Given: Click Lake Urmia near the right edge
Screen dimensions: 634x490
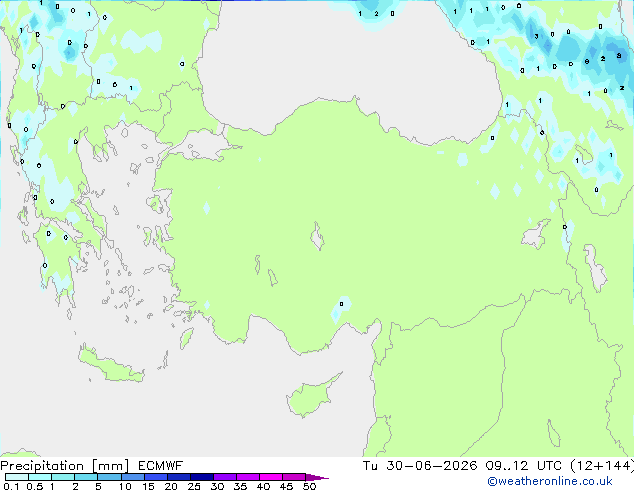Looking at the screenshot, I should [x=595, y=268].
